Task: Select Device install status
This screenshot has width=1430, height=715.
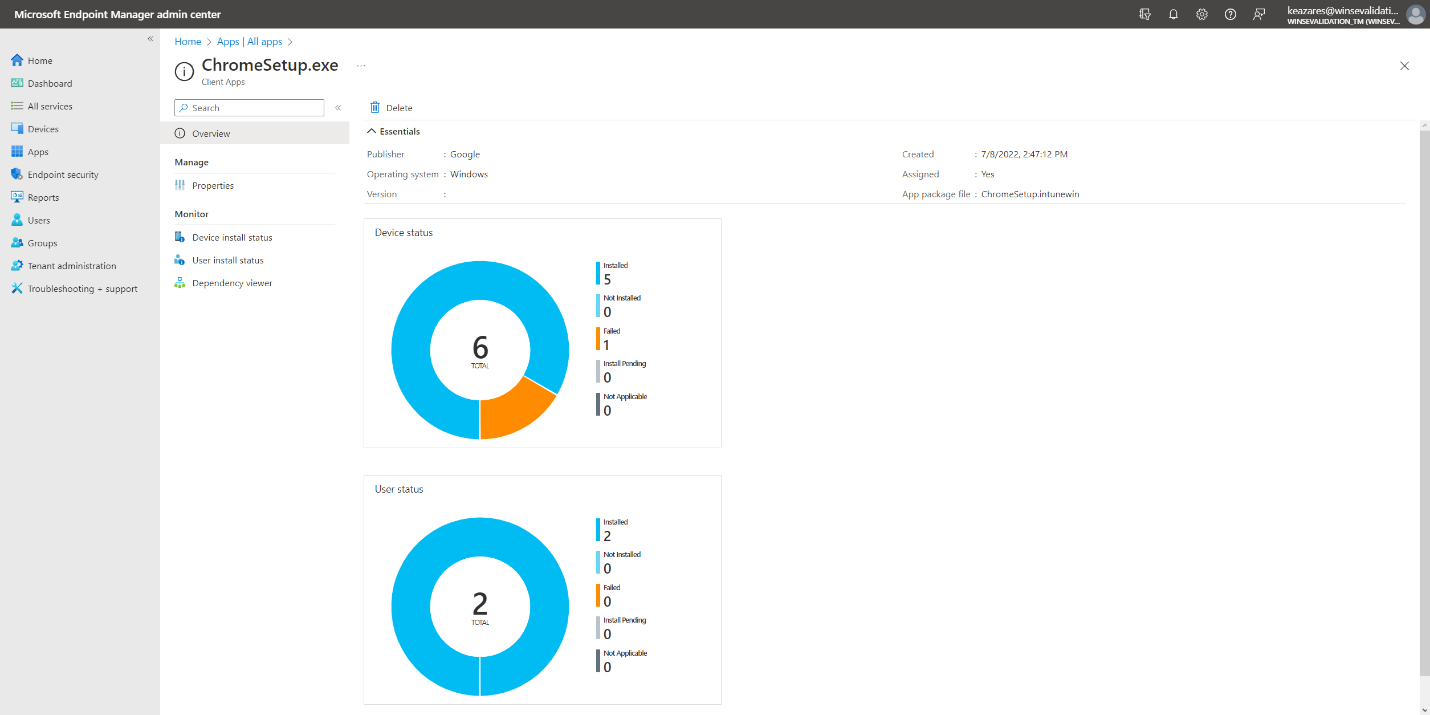Action: (x=231, y=238)
